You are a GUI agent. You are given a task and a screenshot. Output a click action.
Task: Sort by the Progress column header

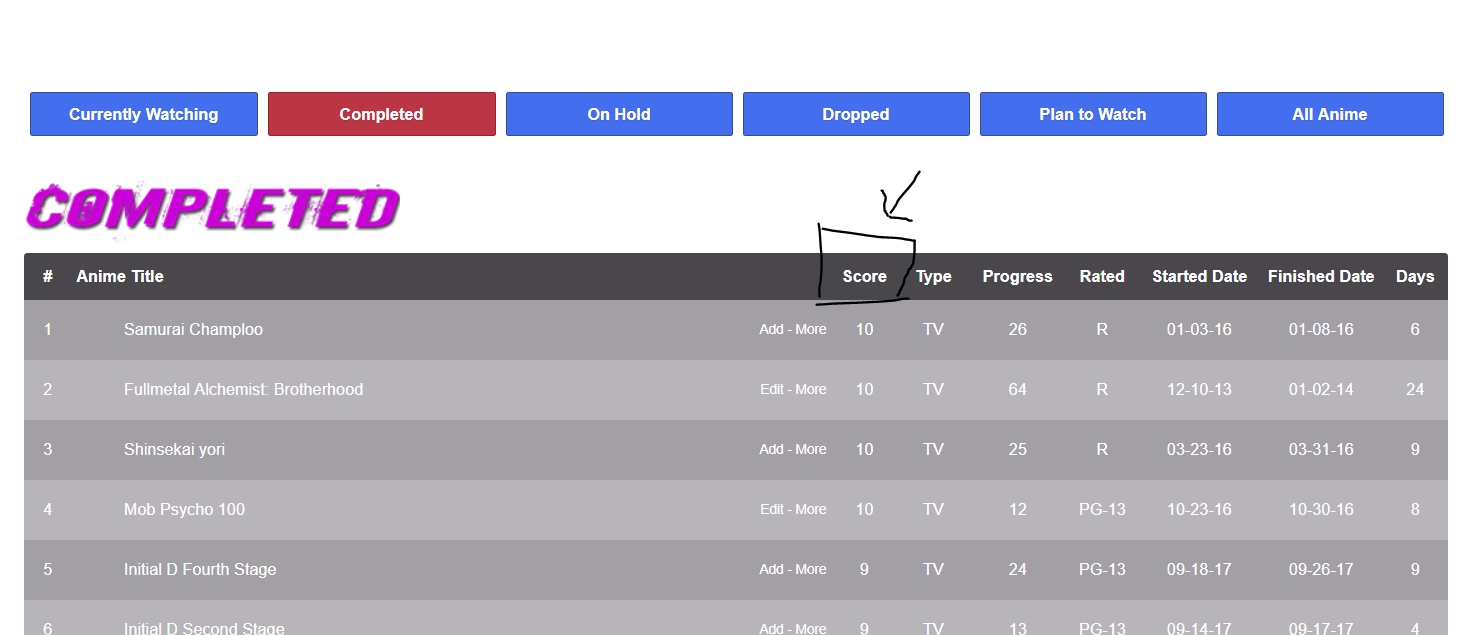(x=1017, y=277)
